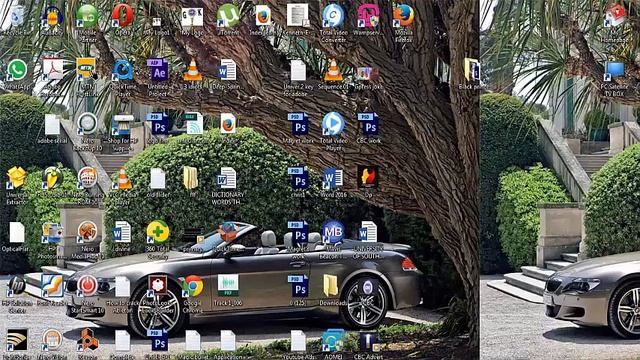Launch the Mozilla Firefox shortcut
This screenshot has width=640, height=360.
tap(404, 17)
